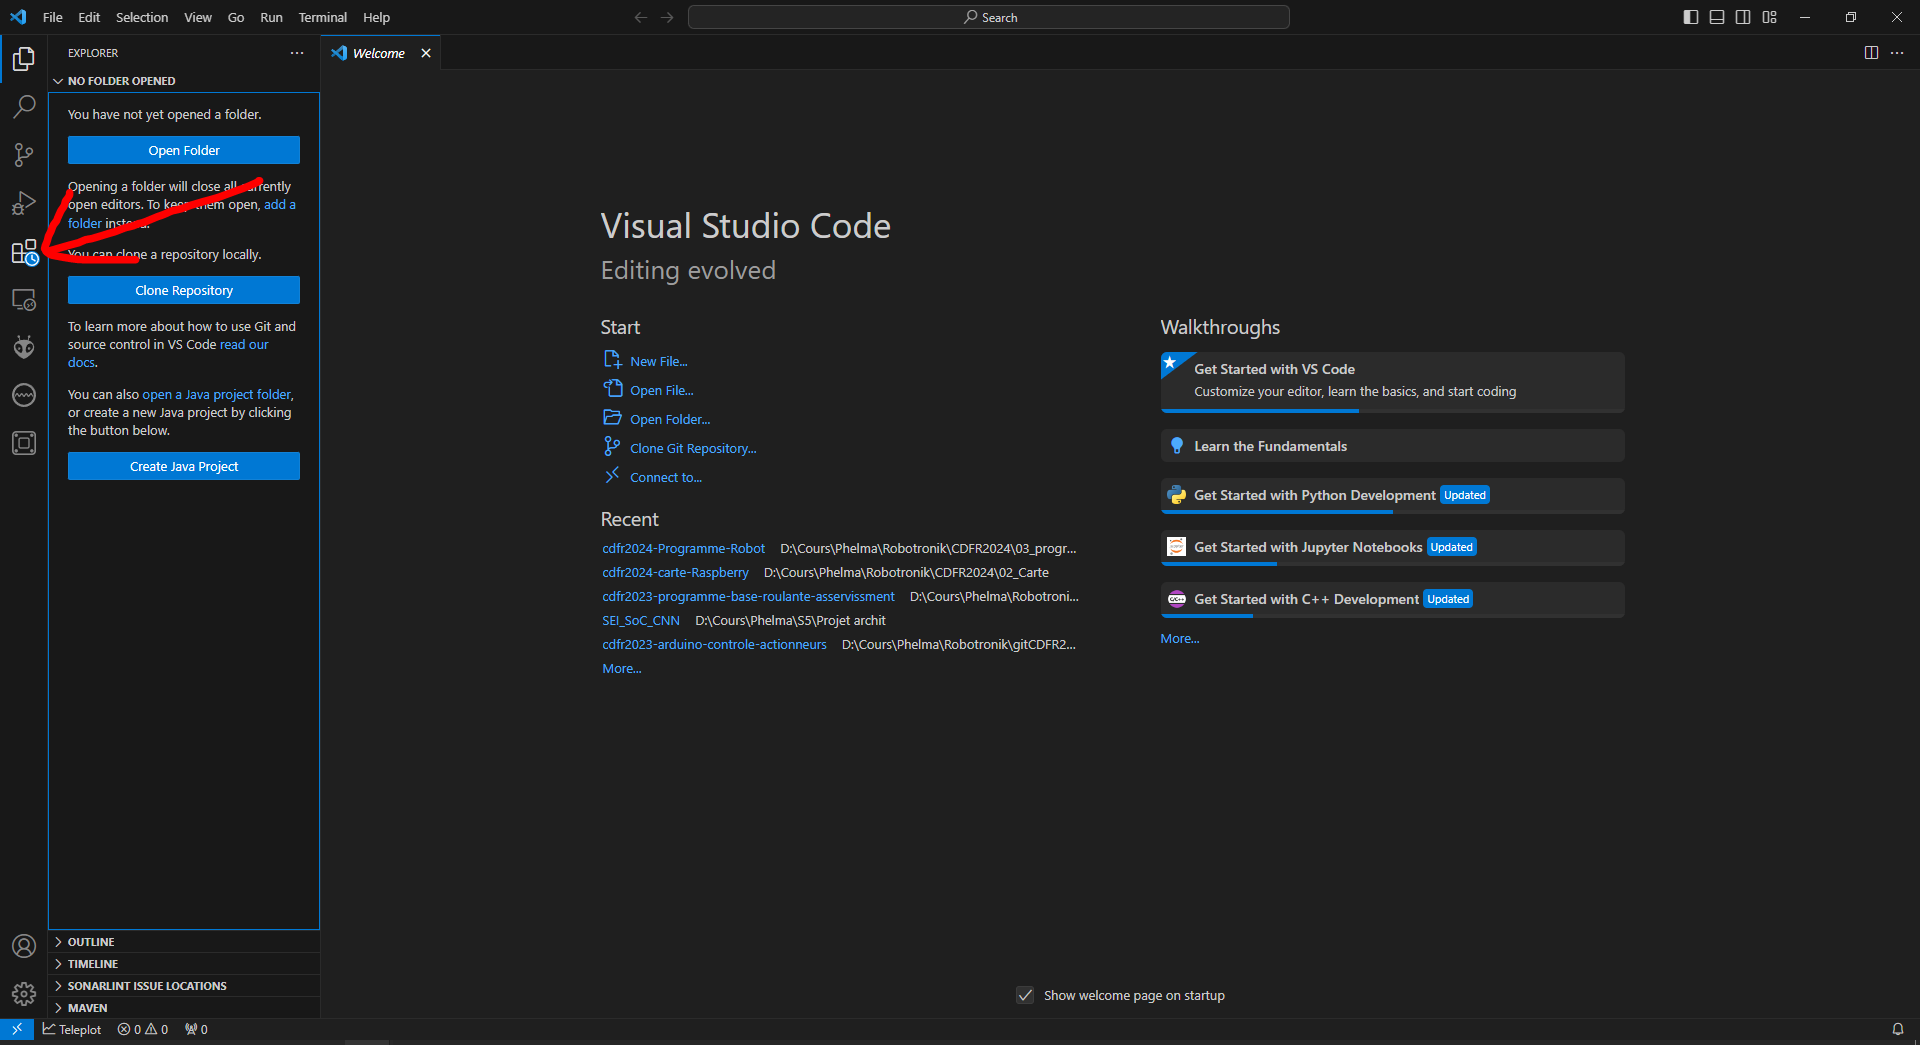1920x1045 pixels.
Task: Open the bottom activity bar square icon
Action: pyautogui.click(x=24, y=443)
